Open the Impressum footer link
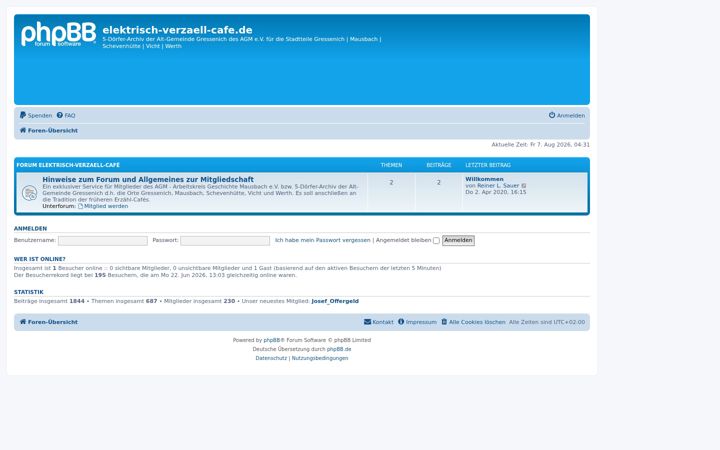 (x=421, y=322)
